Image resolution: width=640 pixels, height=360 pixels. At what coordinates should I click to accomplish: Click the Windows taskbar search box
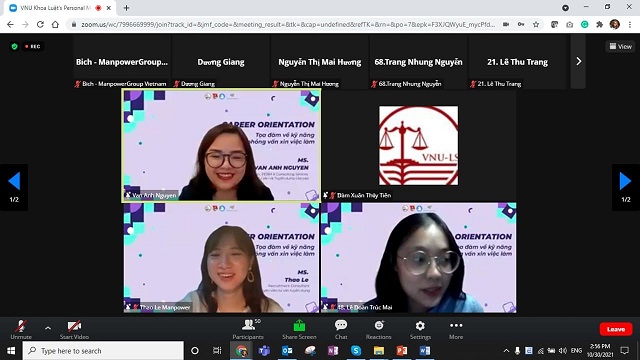click(x=103, y=351)
